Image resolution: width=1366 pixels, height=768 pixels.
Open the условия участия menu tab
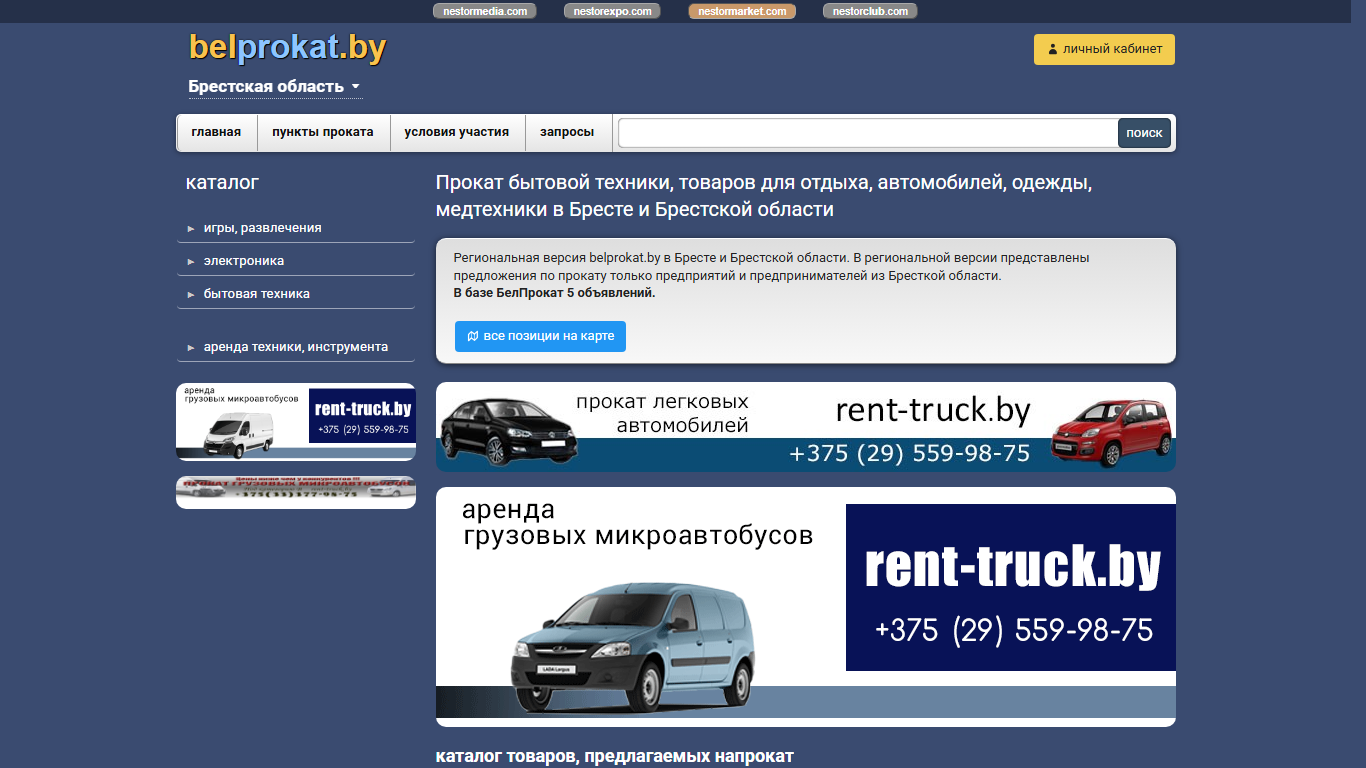[457, 132]
